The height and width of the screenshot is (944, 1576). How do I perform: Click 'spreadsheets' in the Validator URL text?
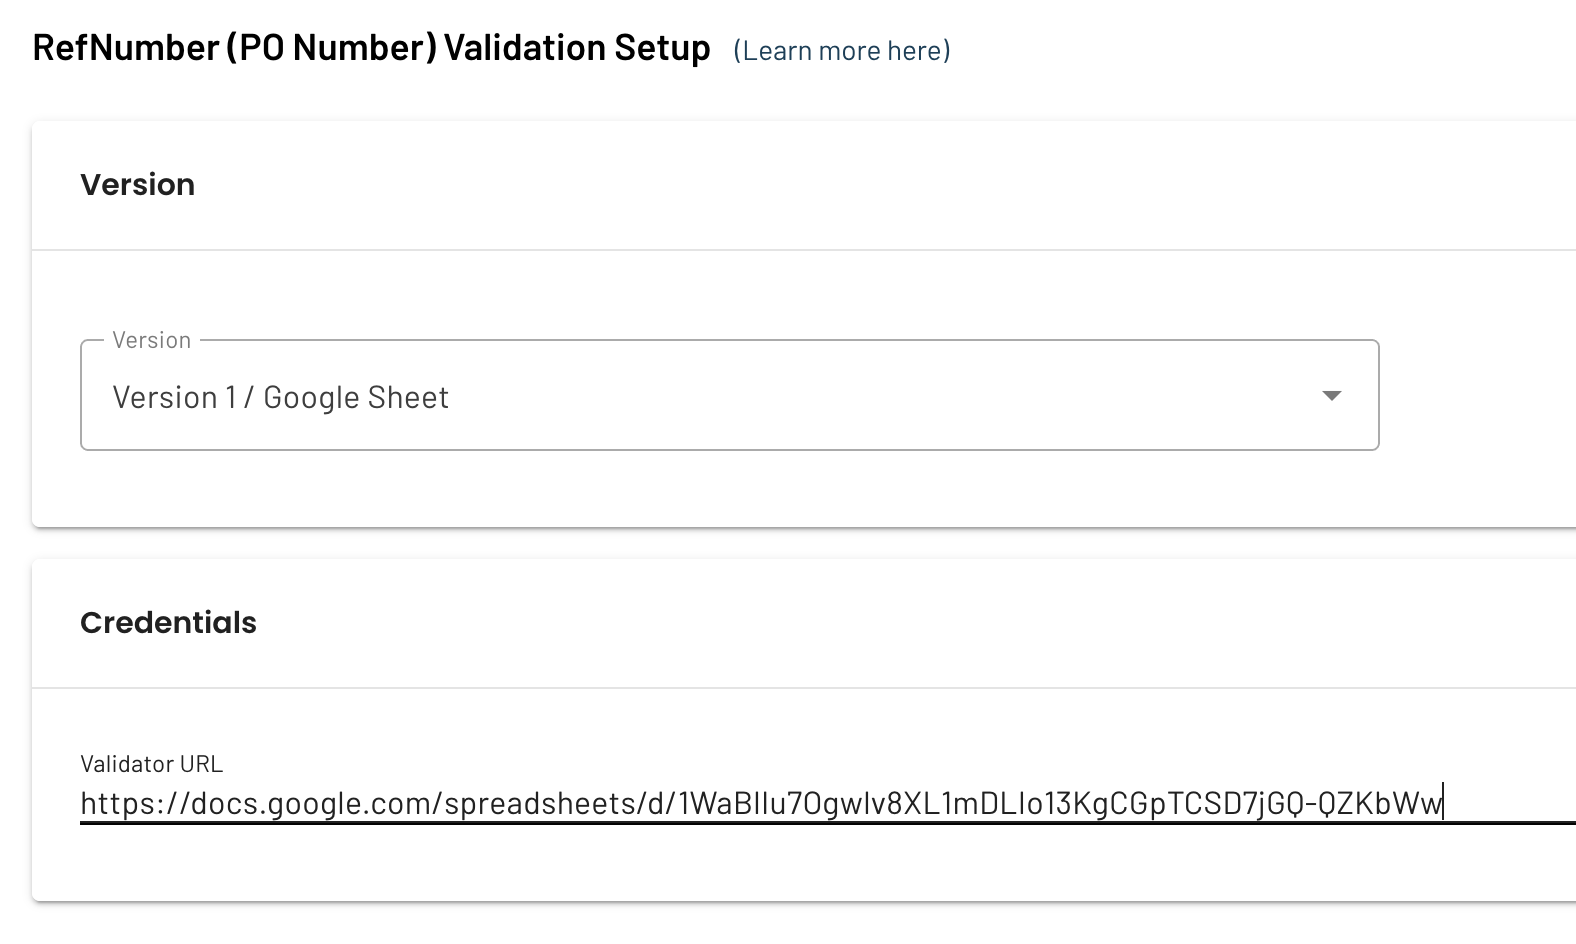pos(541,804)
